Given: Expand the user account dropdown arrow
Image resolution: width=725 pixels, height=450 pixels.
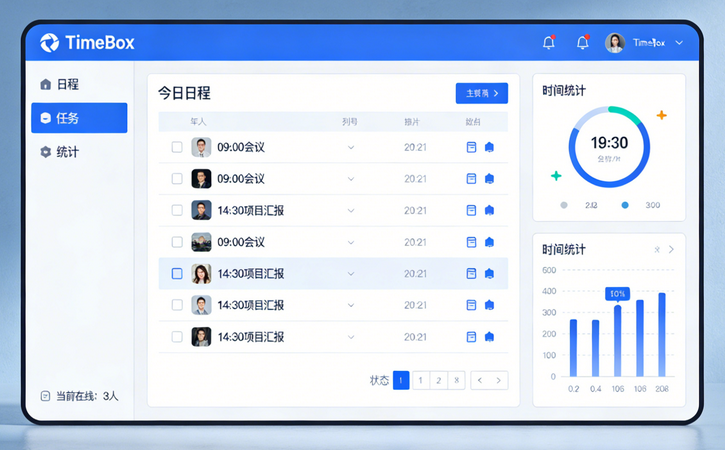Looking at the screenshot, I should tap(680, 43).
